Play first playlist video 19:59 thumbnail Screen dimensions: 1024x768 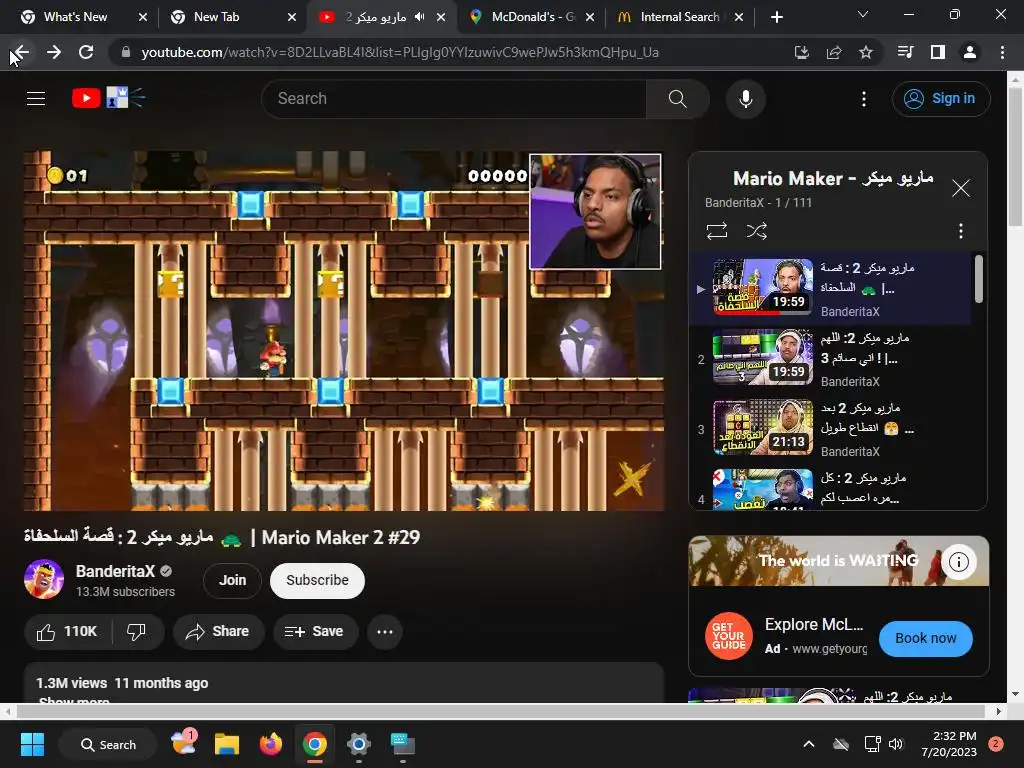click(762, 287)
